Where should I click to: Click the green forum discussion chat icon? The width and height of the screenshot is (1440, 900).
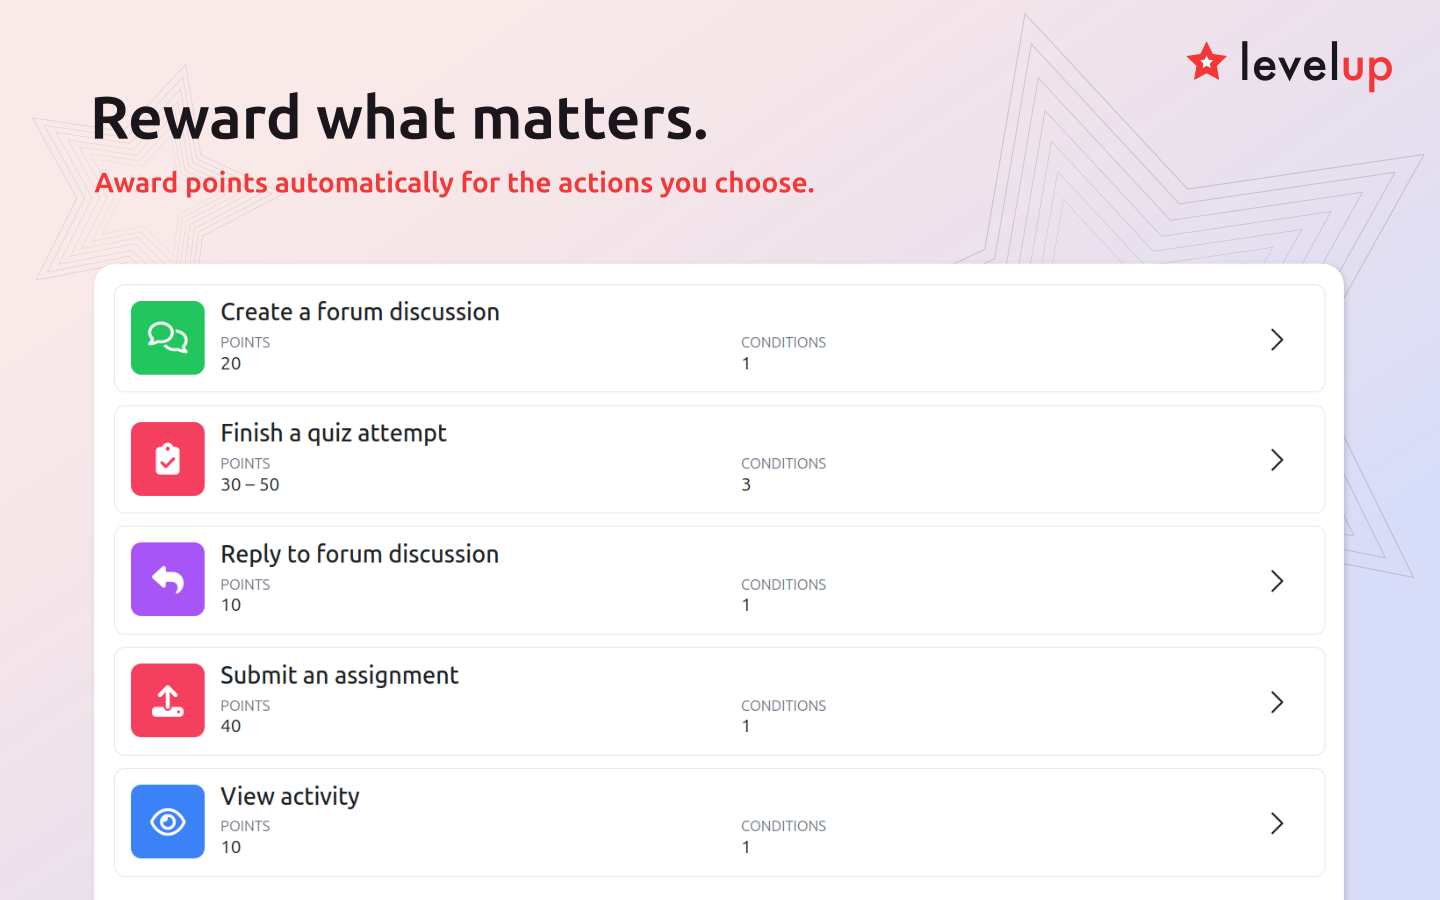pos(168,338)
